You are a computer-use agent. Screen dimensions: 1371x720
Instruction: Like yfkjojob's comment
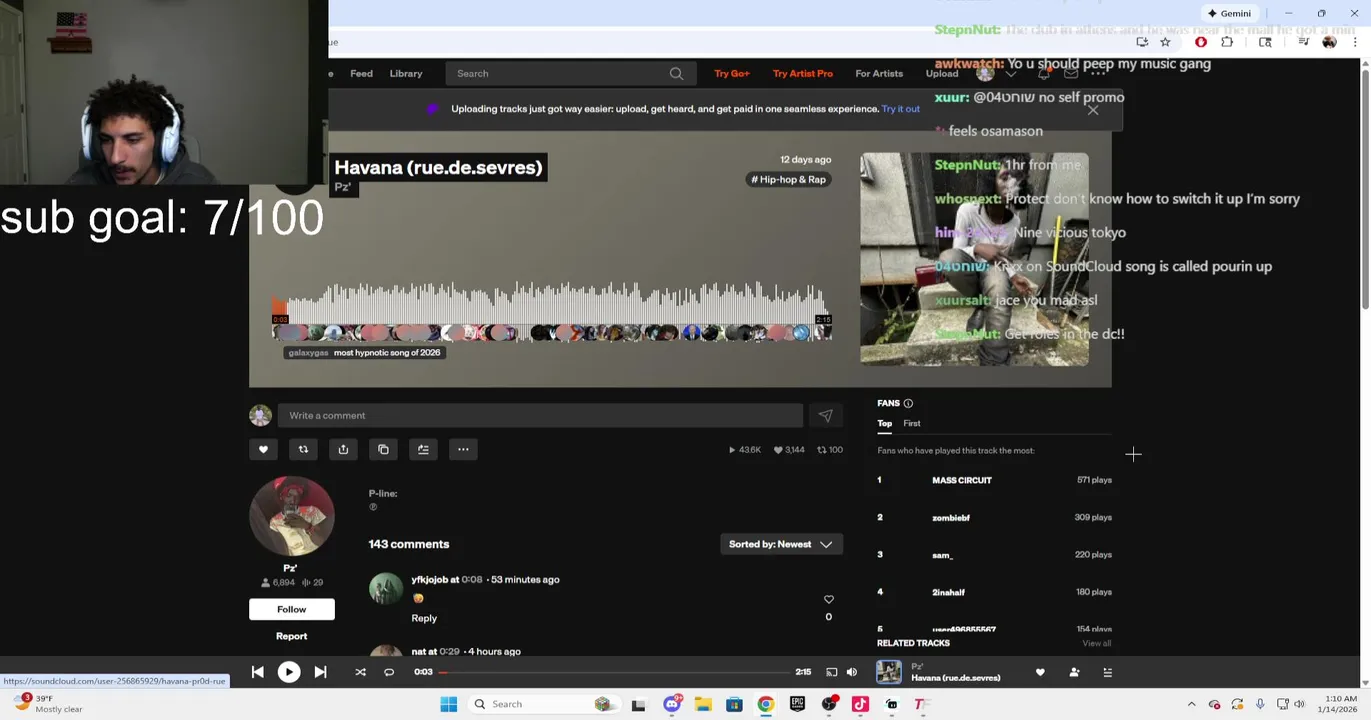[828, 599]
